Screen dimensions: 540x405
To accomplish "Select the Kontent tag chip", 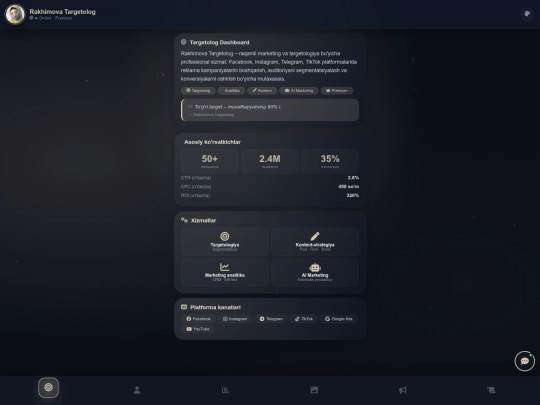I will coord(262,91).
